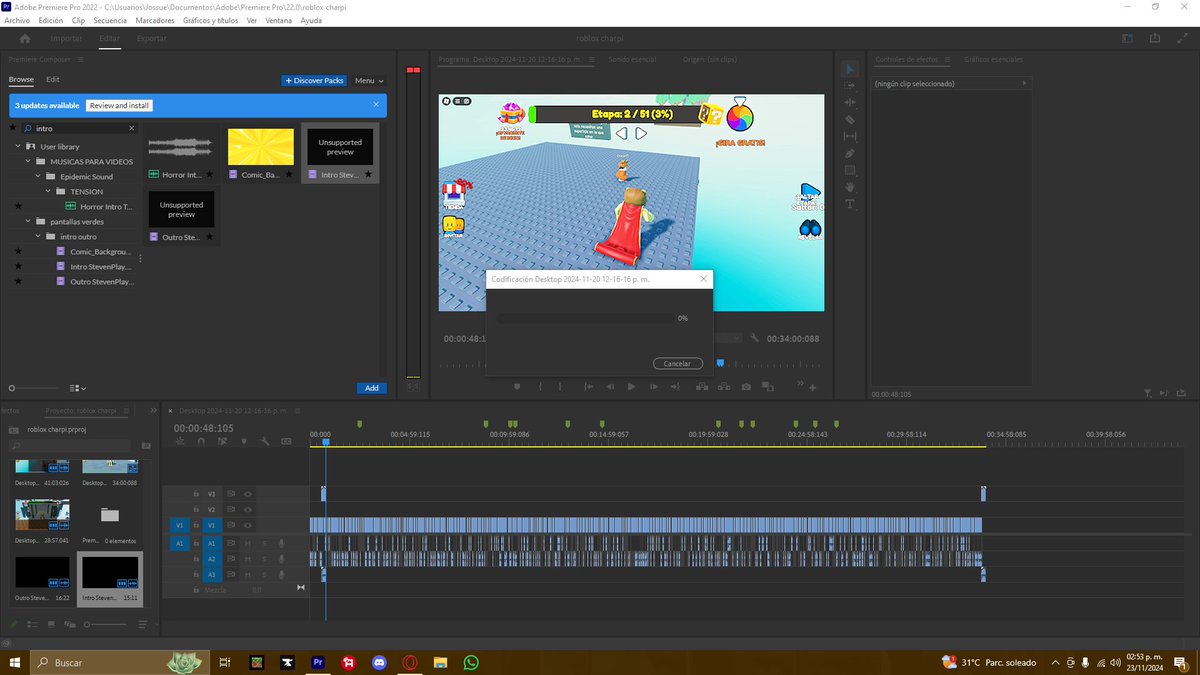The height and width of the screenshot is (675, 1200).
Task: Open the Gráficos y títulos menu
Action: click(211, 20)
